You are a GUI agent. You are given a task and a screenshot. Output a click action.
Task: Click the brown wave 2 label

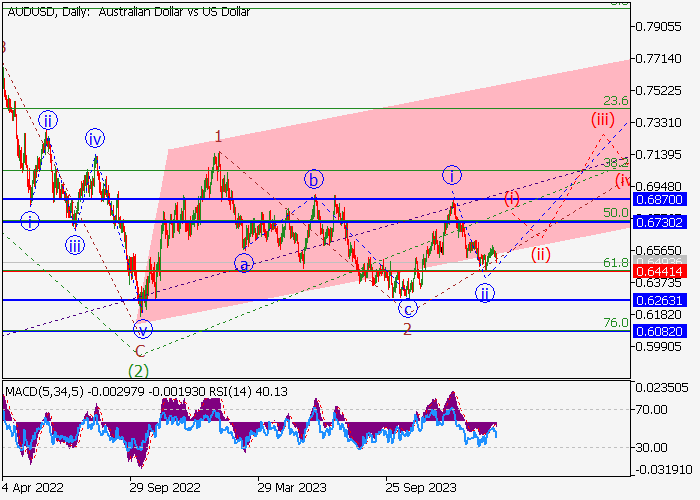coord(407,329)
